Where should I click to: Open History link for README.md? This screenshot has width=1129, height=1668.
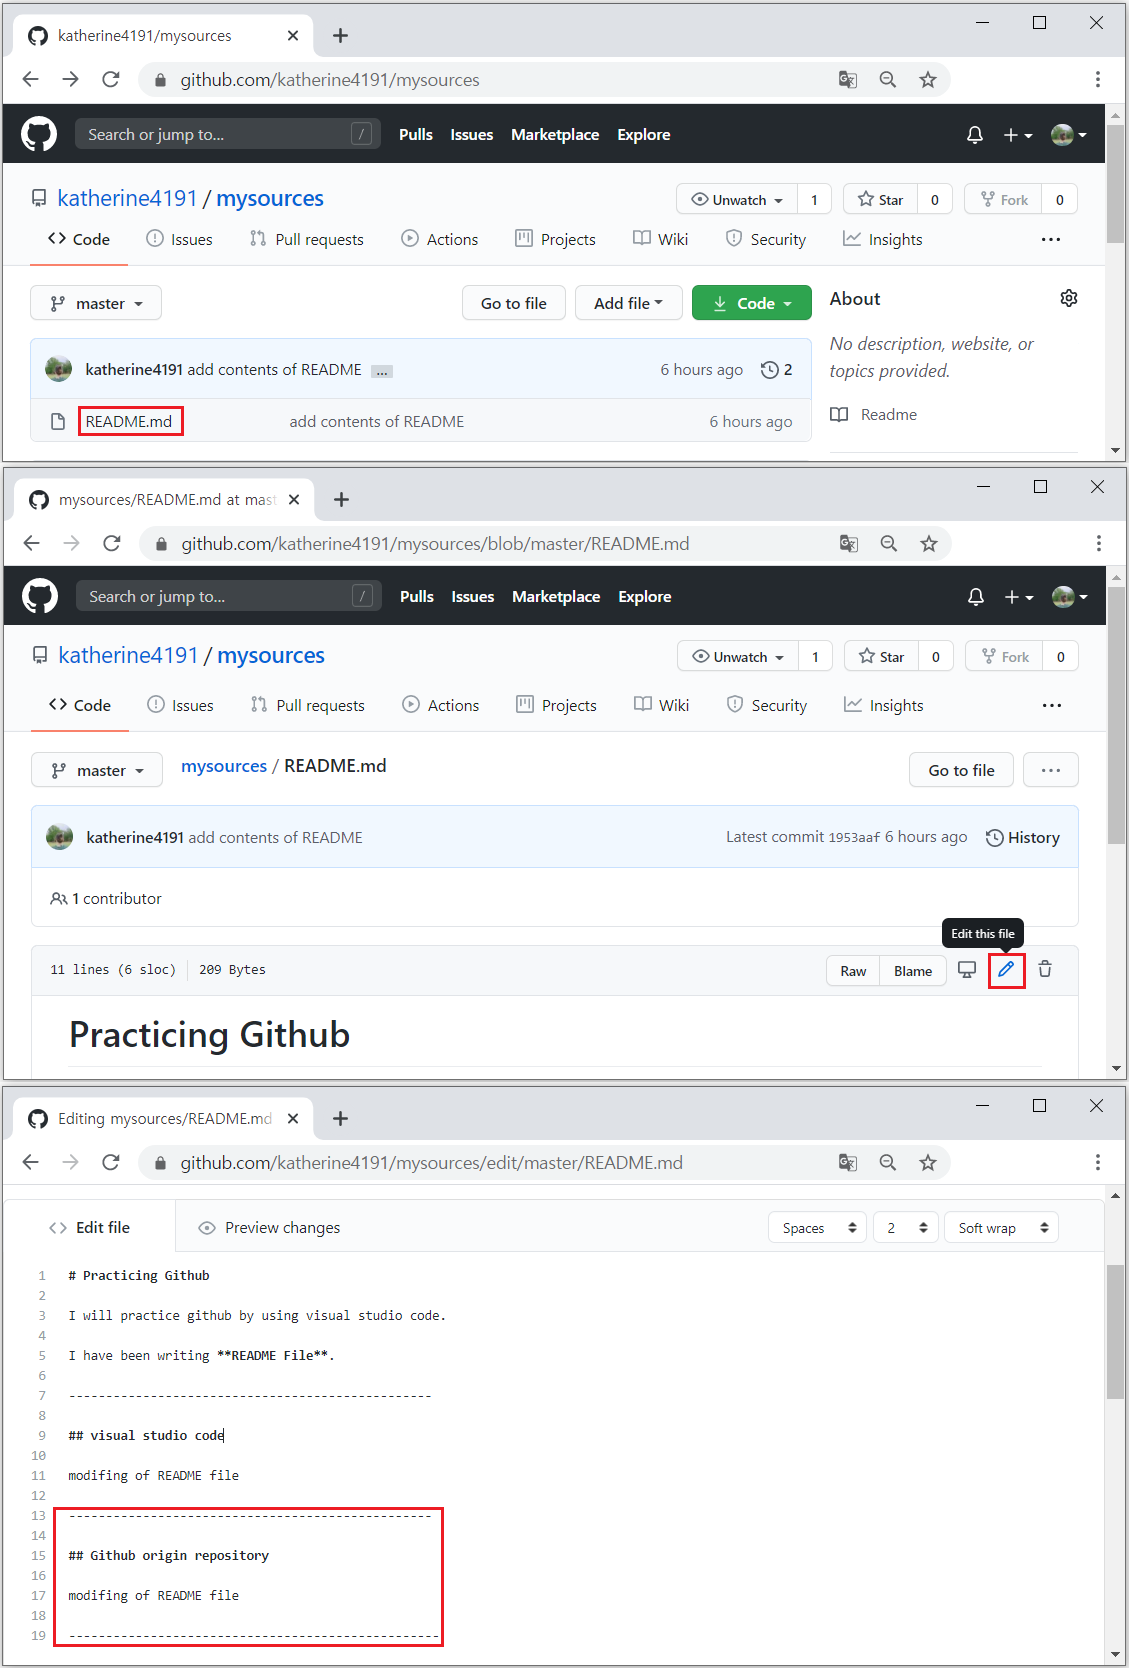pos(1023,838)
